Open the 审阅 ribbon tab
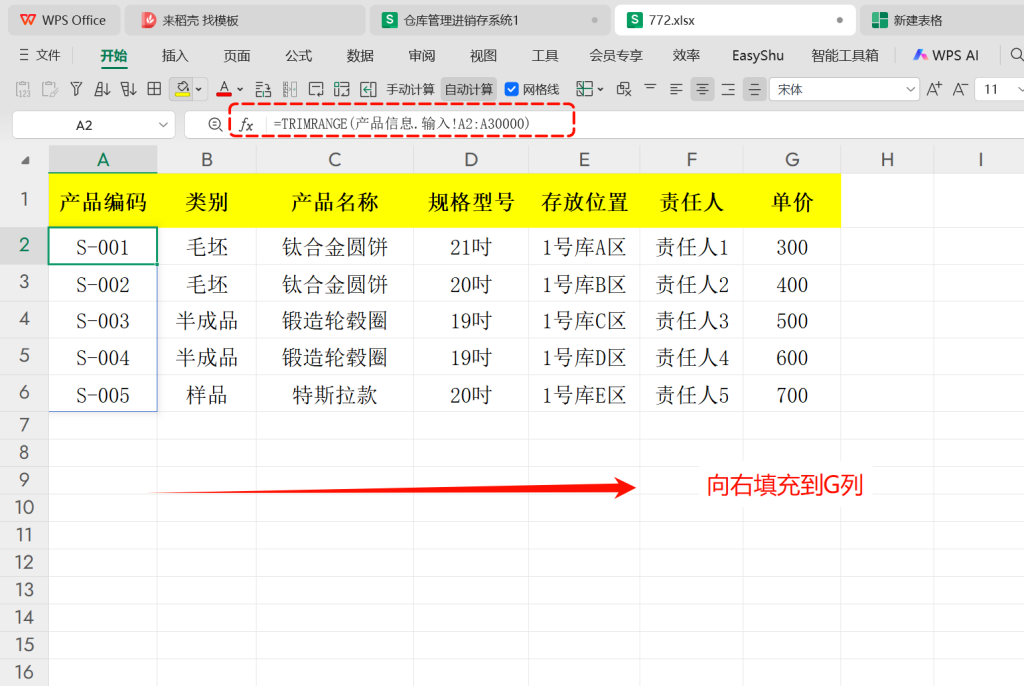This screenshot has width=1024, height=686. click(x=422, y=56)
